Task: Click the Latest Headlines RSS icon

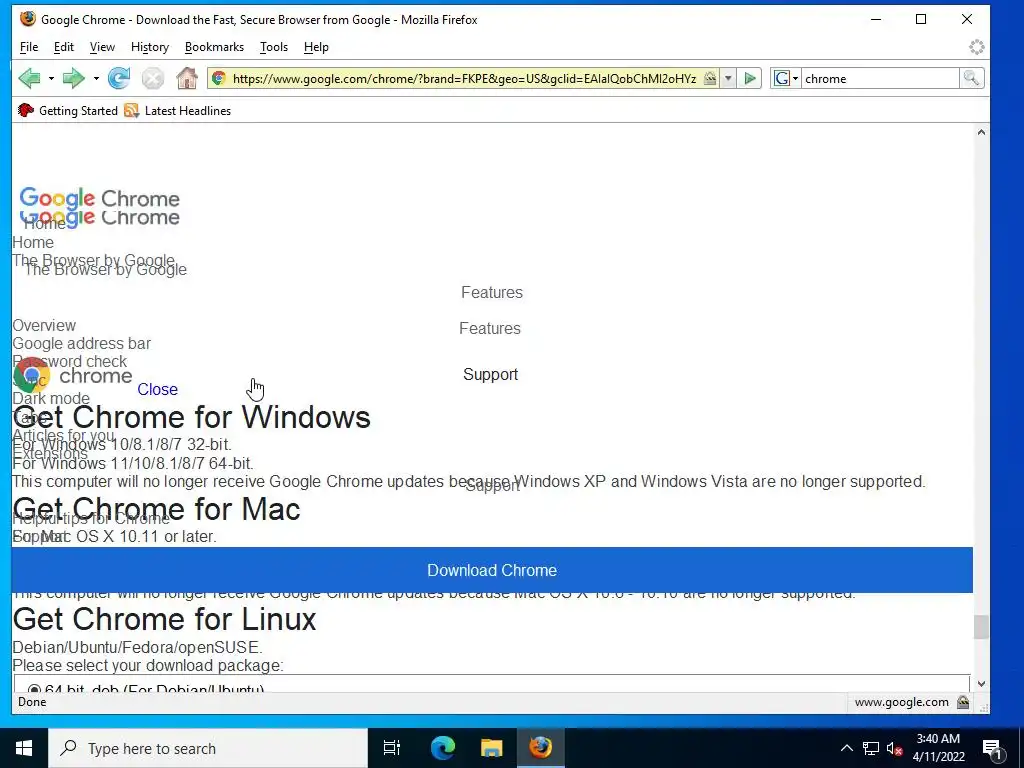Action: [131, 110]
